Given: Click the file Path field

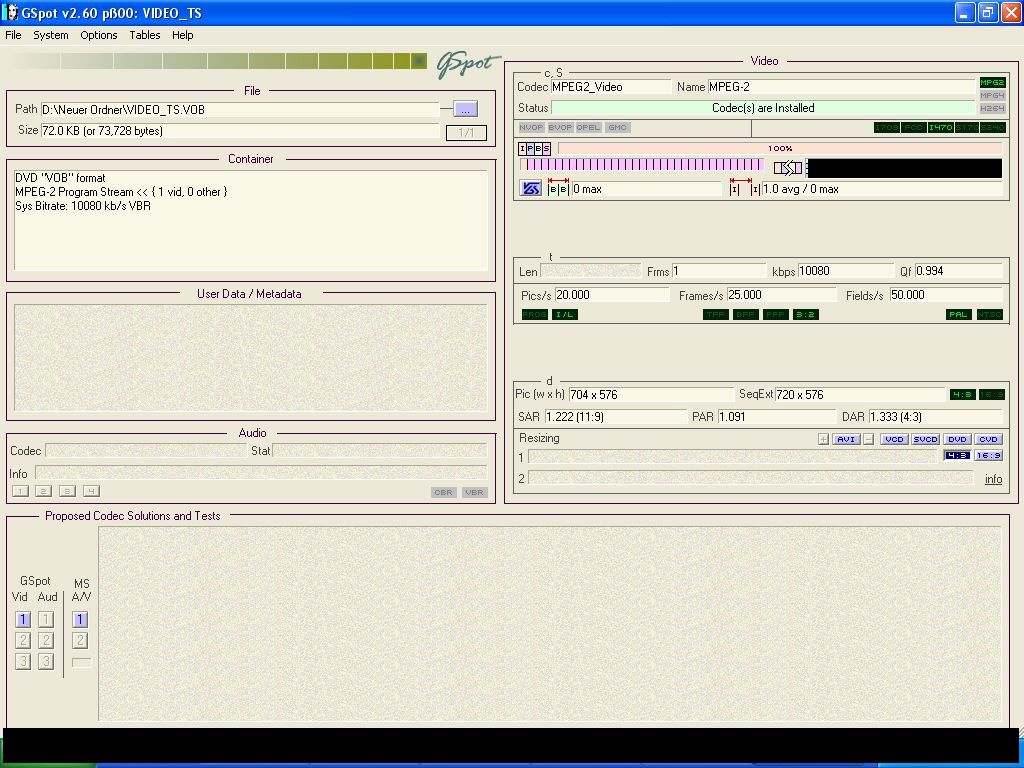Looking at the screenshot, I should click(x=240, y=110).
